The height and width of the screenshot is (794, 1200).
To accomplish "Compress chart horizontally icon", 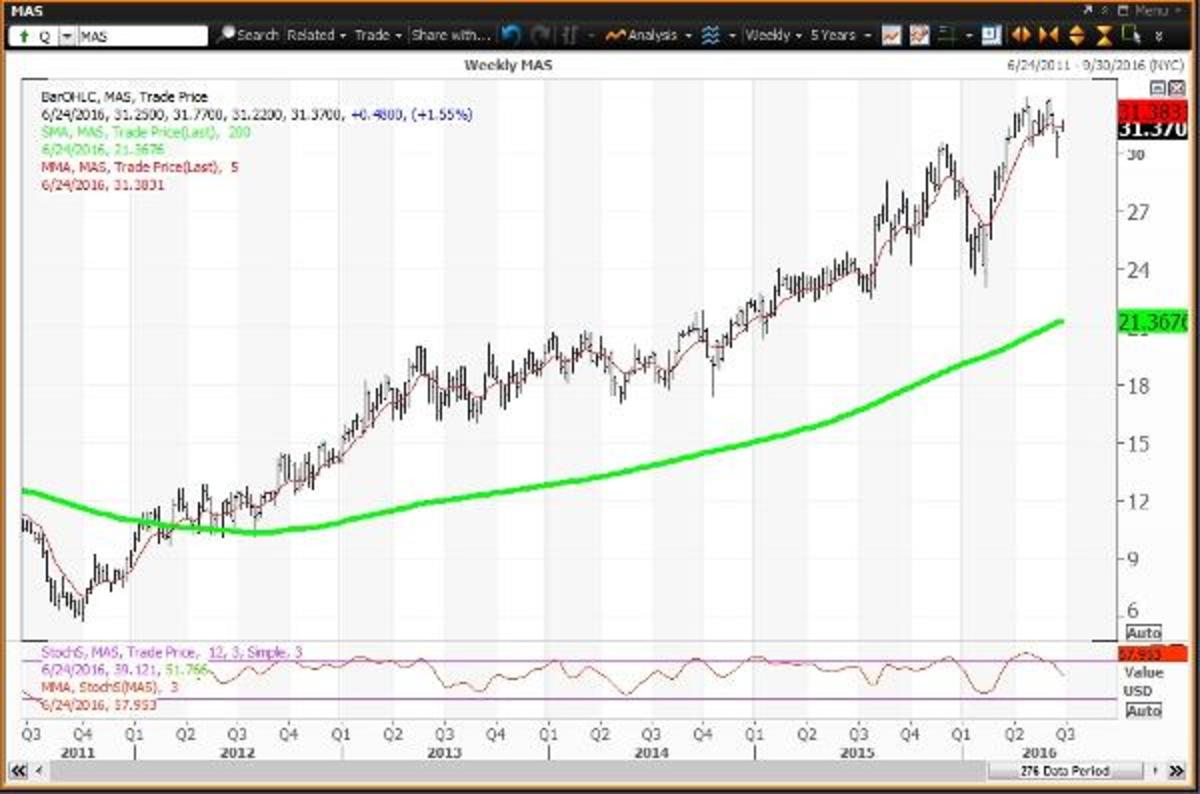I will click(1049, 35).
